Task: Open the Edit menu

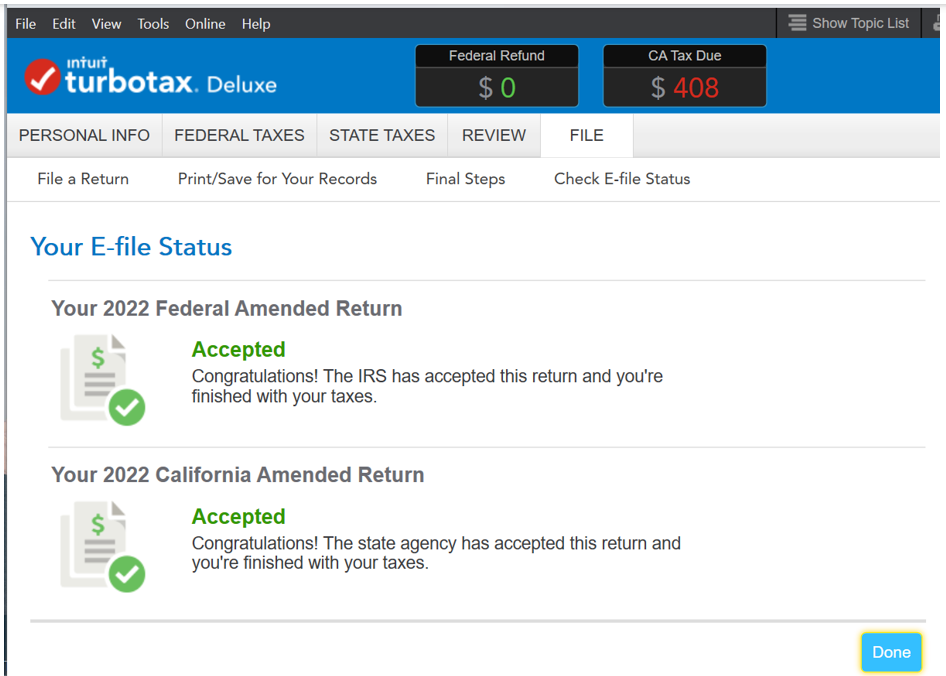Action: 64,24
